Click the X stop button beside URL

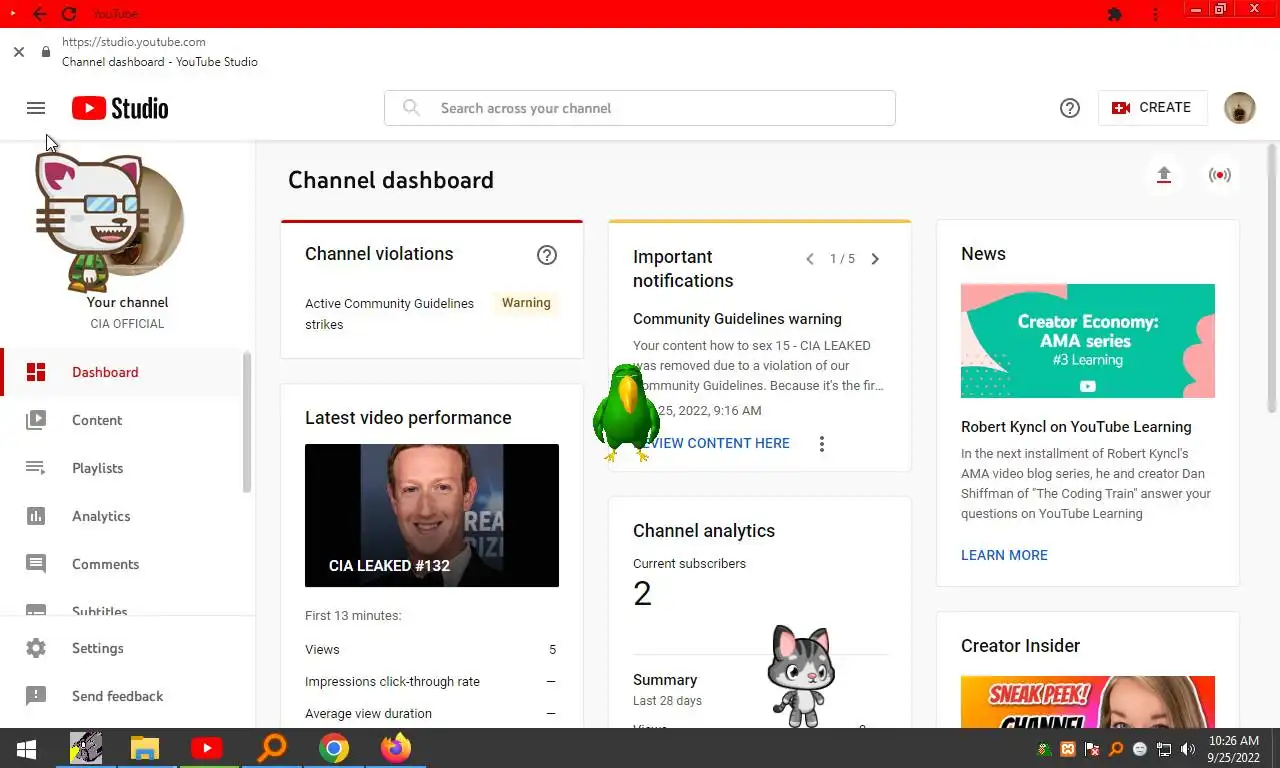(19, 52)
